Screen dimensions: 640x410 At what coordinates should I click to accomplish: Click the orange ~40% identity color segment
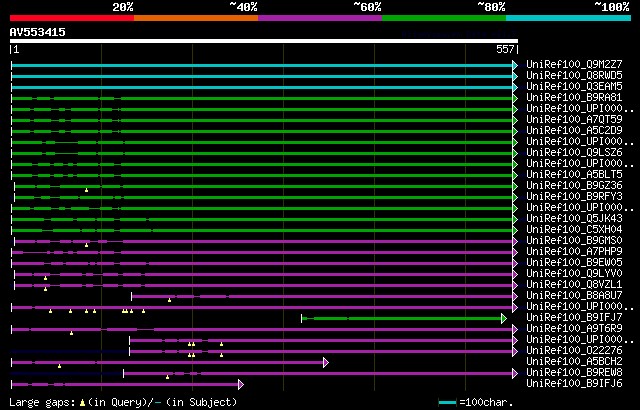196,18
